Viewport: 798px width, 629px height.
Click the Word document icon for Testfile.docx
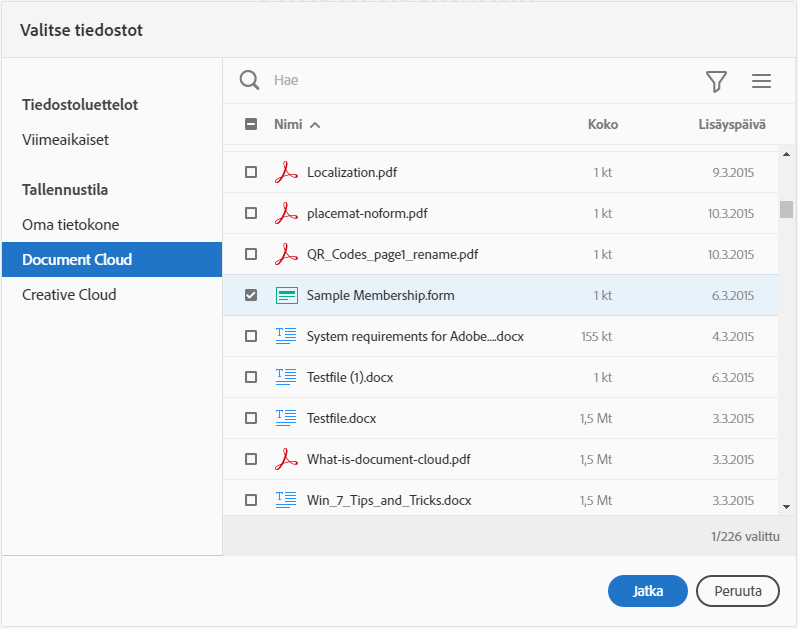tap(287, 418)
